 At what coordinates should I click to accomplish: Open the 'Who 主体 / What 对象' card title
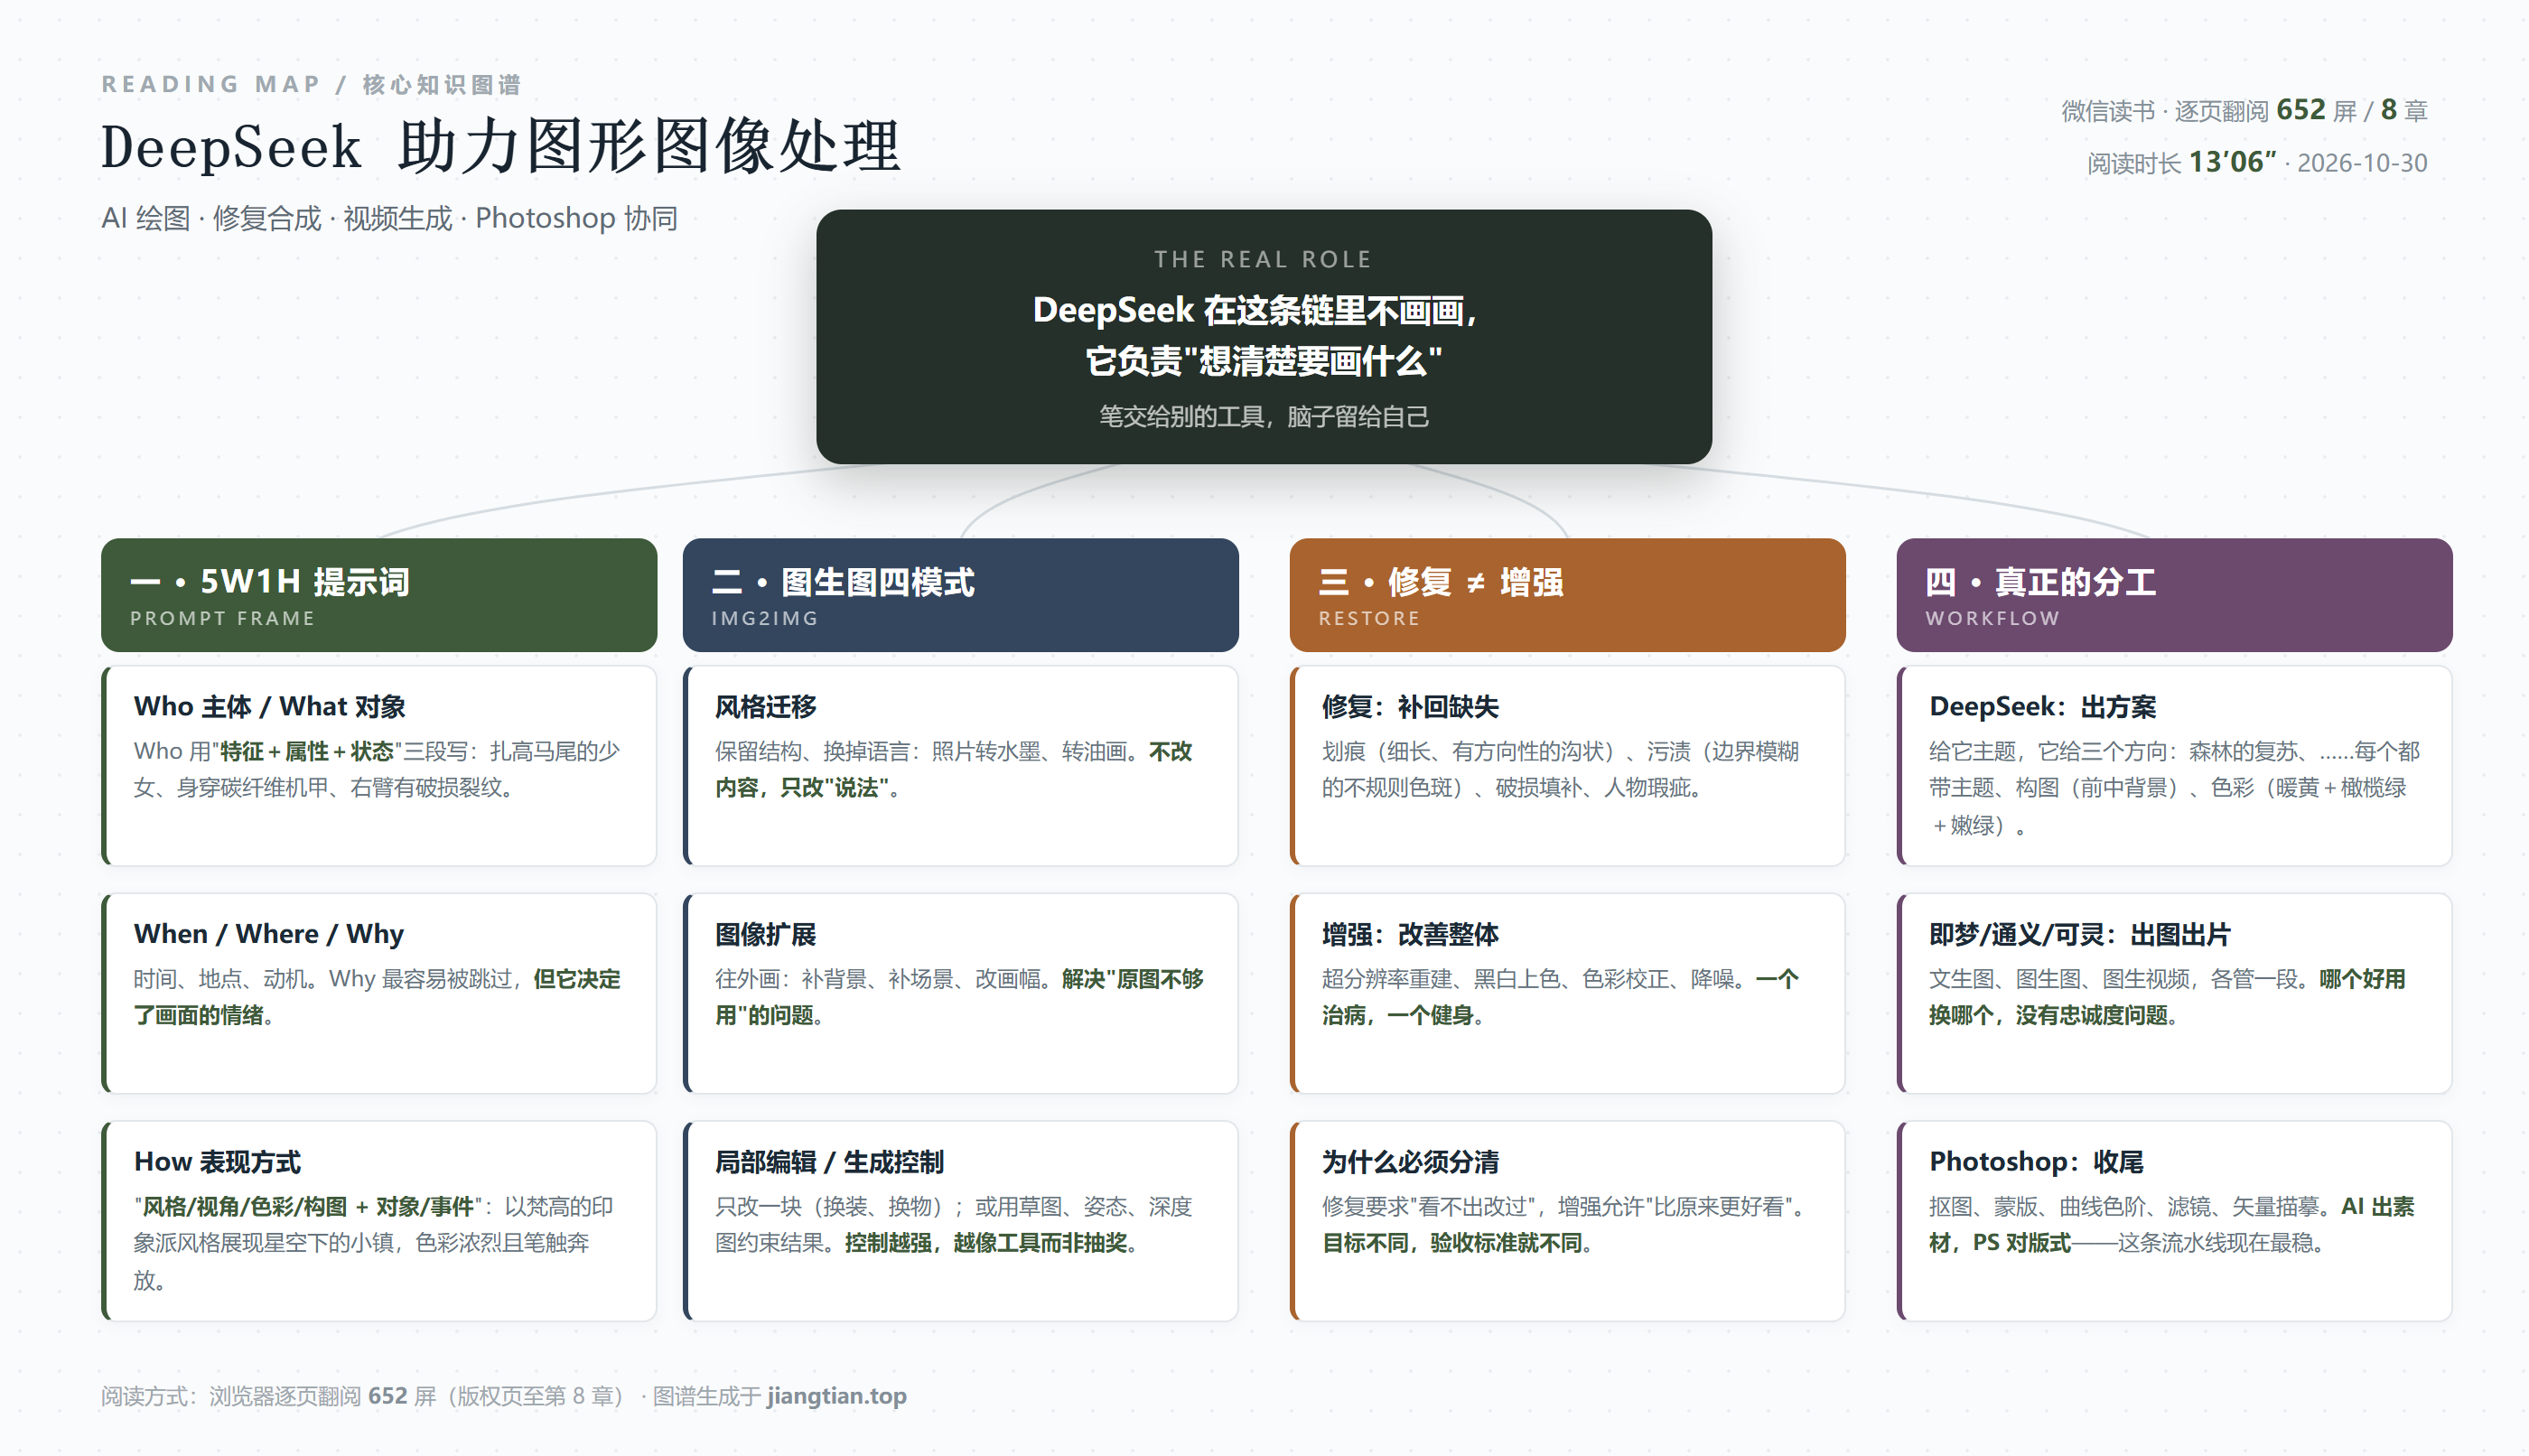pyautogui.click(x=270, y=707)
